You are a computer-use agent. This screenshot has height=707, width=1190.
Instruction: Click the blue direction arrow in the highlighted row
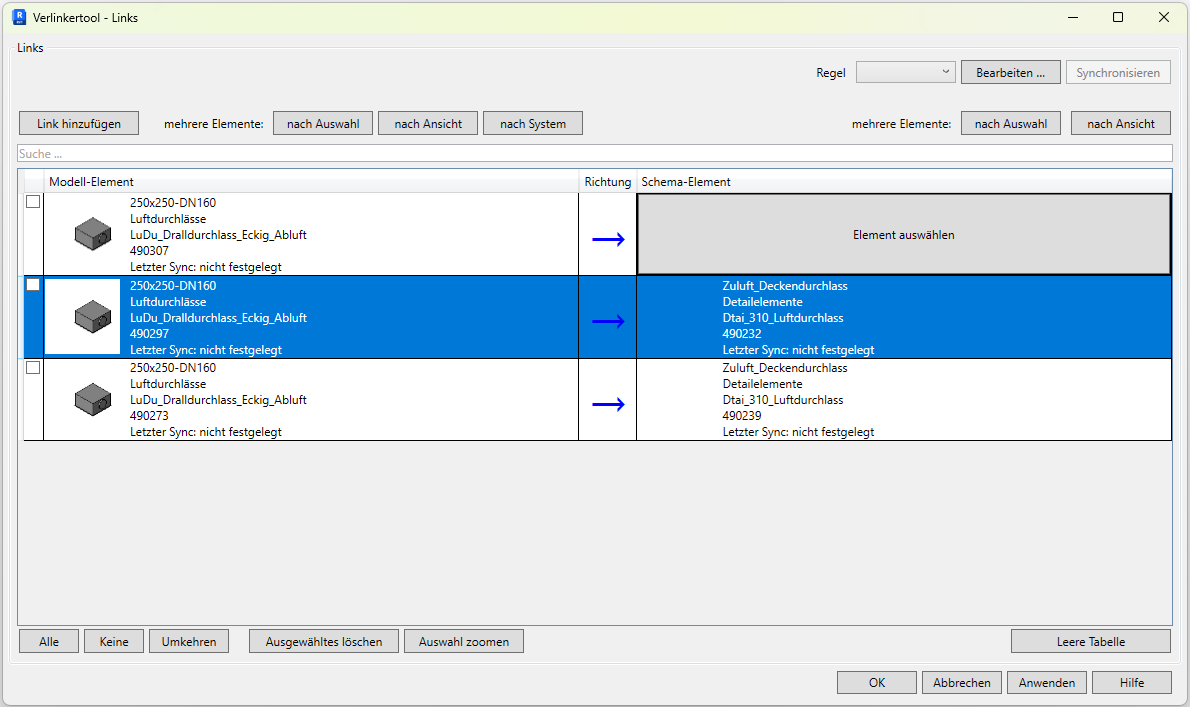[608, 321]
